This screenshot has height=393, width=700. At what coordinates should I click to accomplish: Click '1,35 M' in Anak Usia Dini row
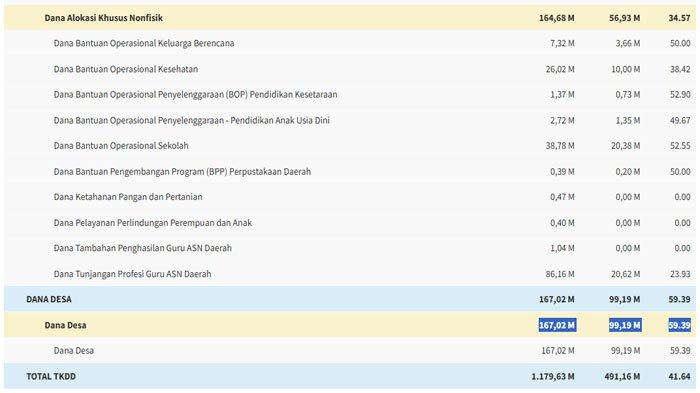[x=628, y=120]
